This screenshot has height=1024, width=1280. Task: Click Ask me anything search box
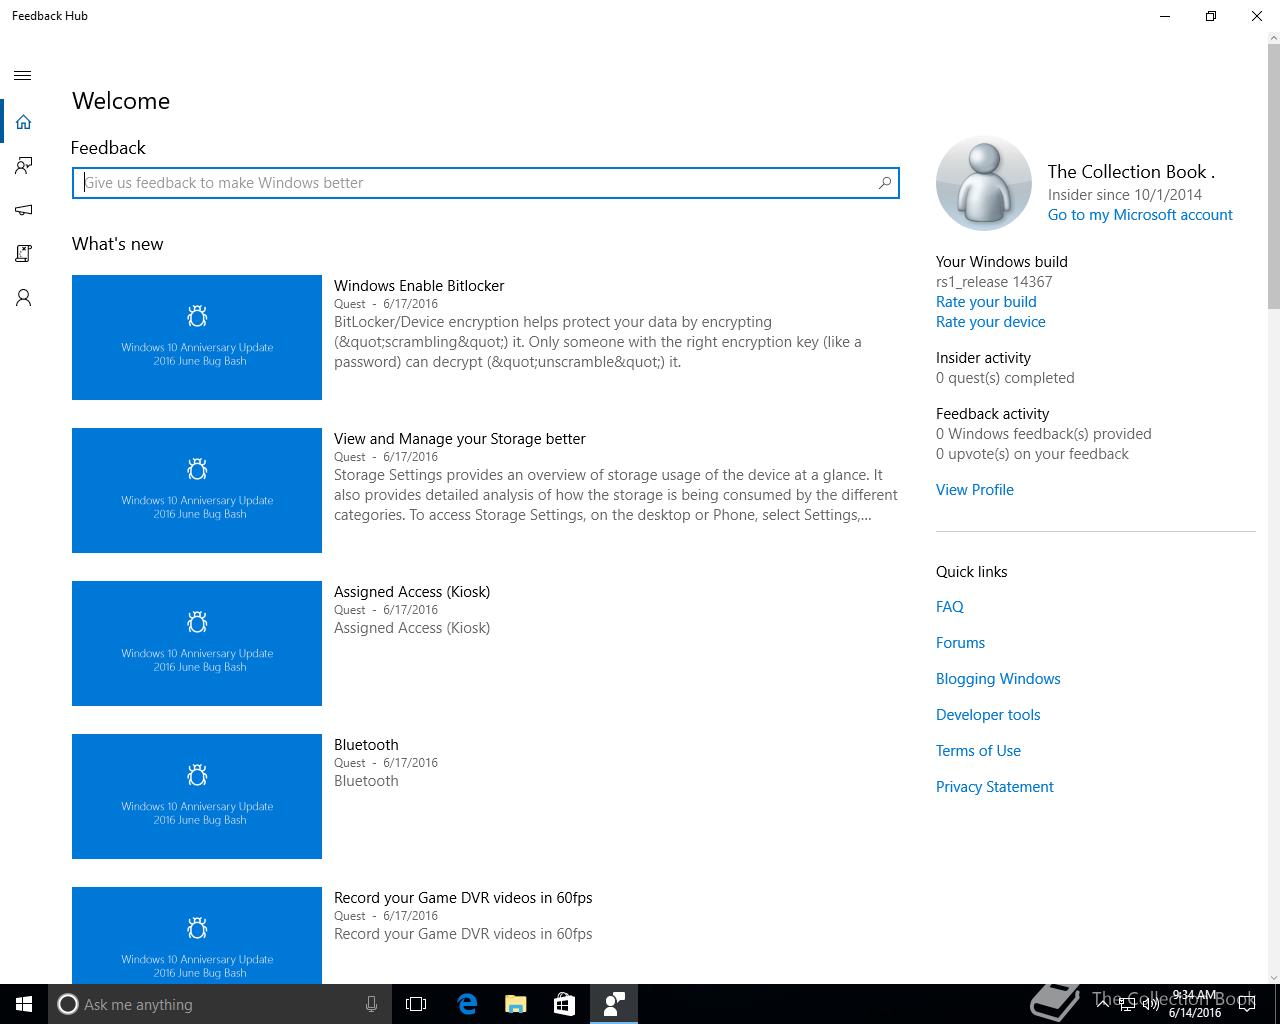[x=220, y=1004]
